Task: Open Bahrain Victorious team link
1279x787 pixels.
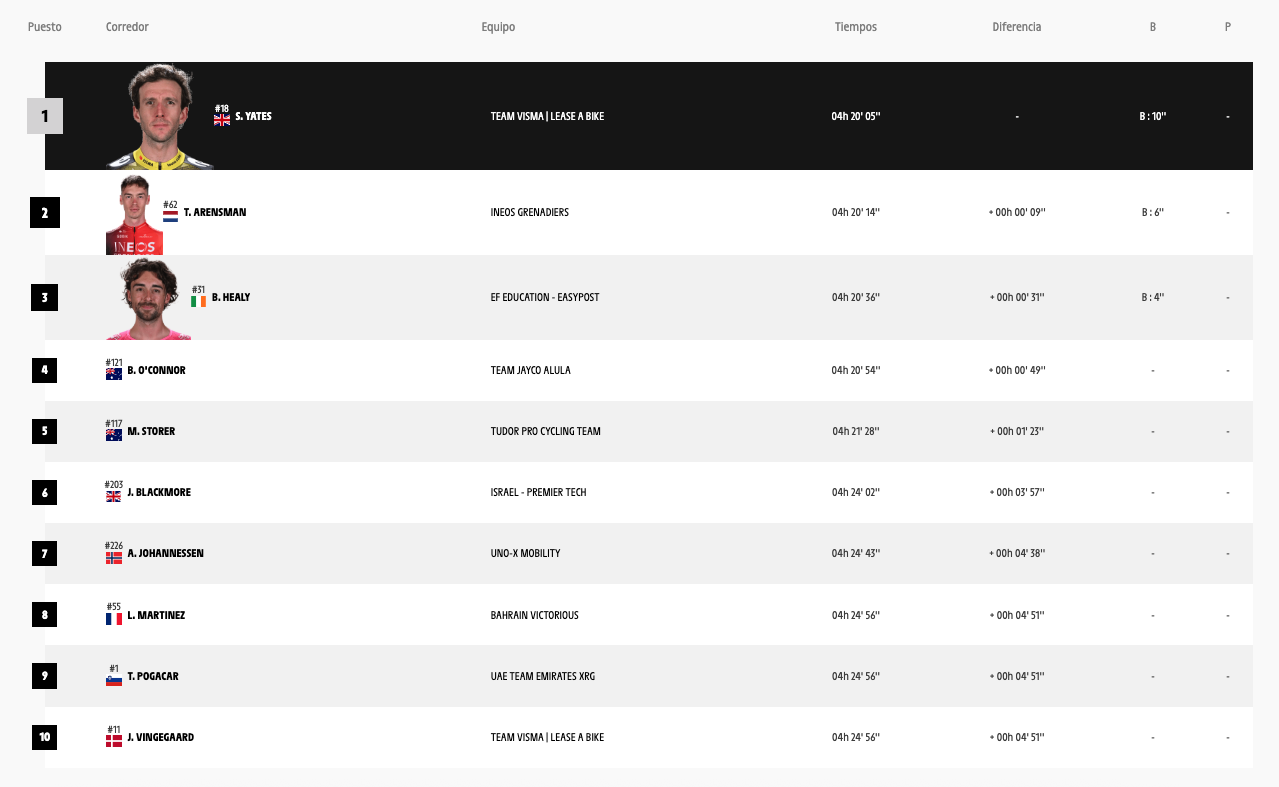Action: 534,615
